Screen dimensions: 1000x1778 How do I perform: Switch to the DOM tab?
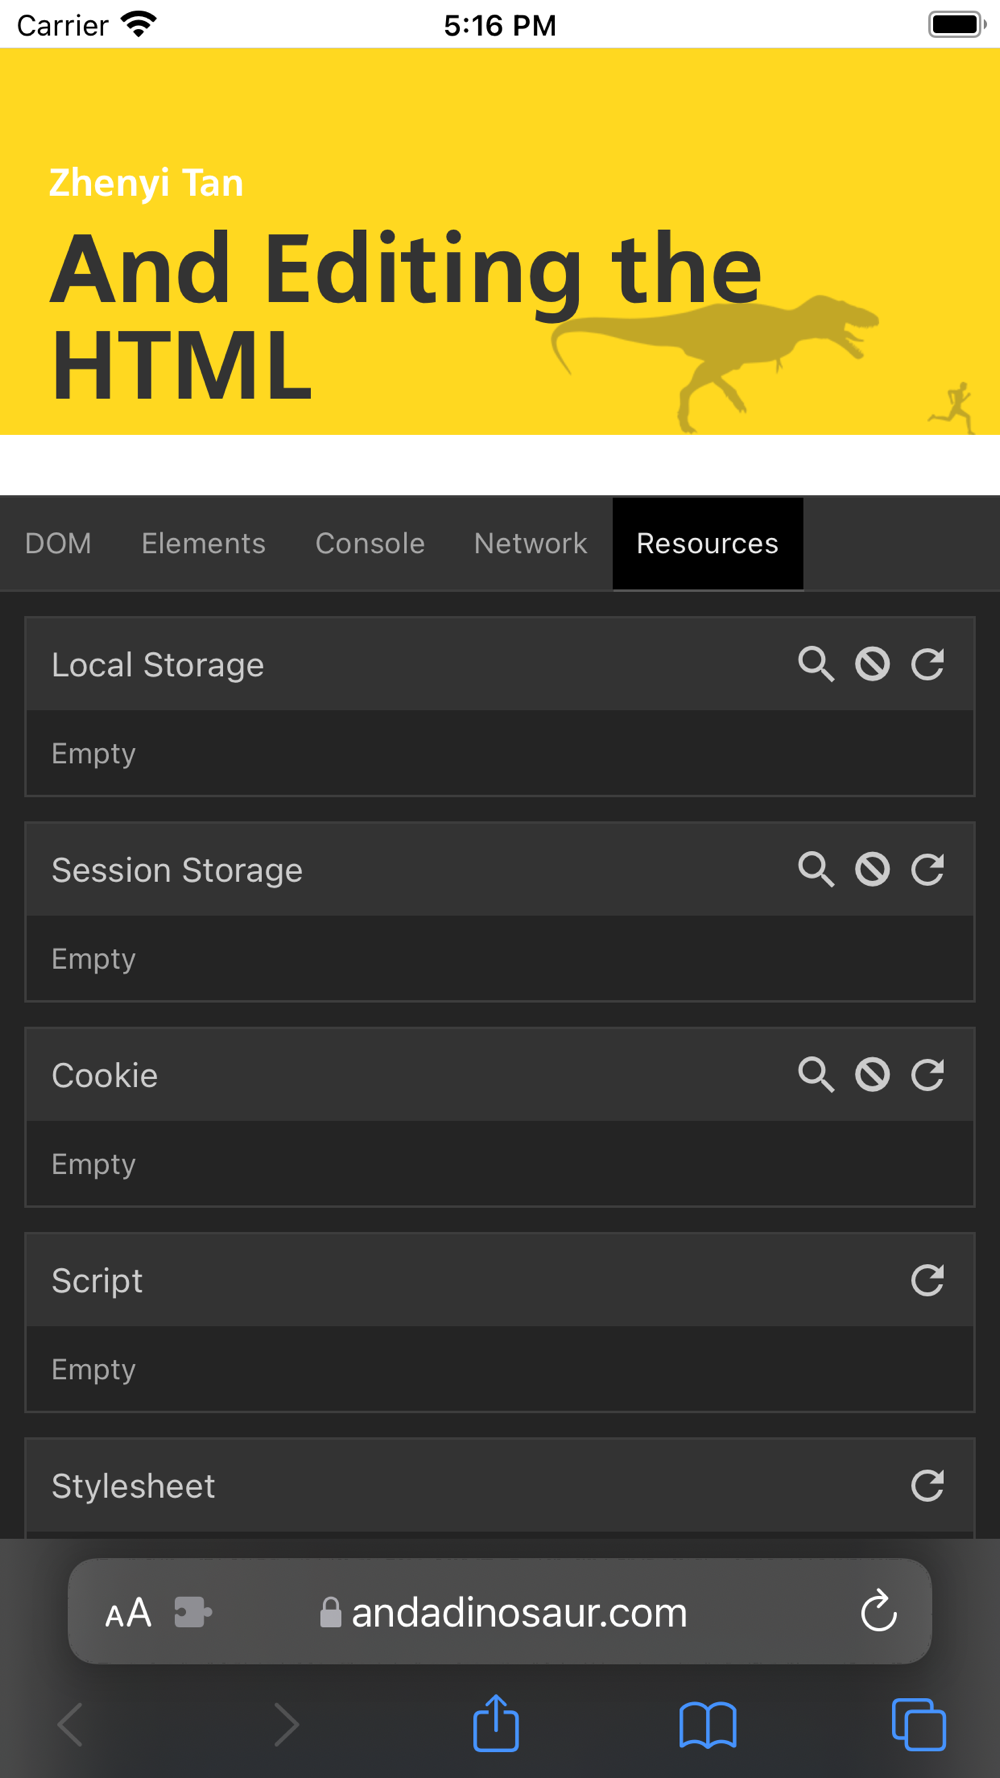click(x=58, y=543)
